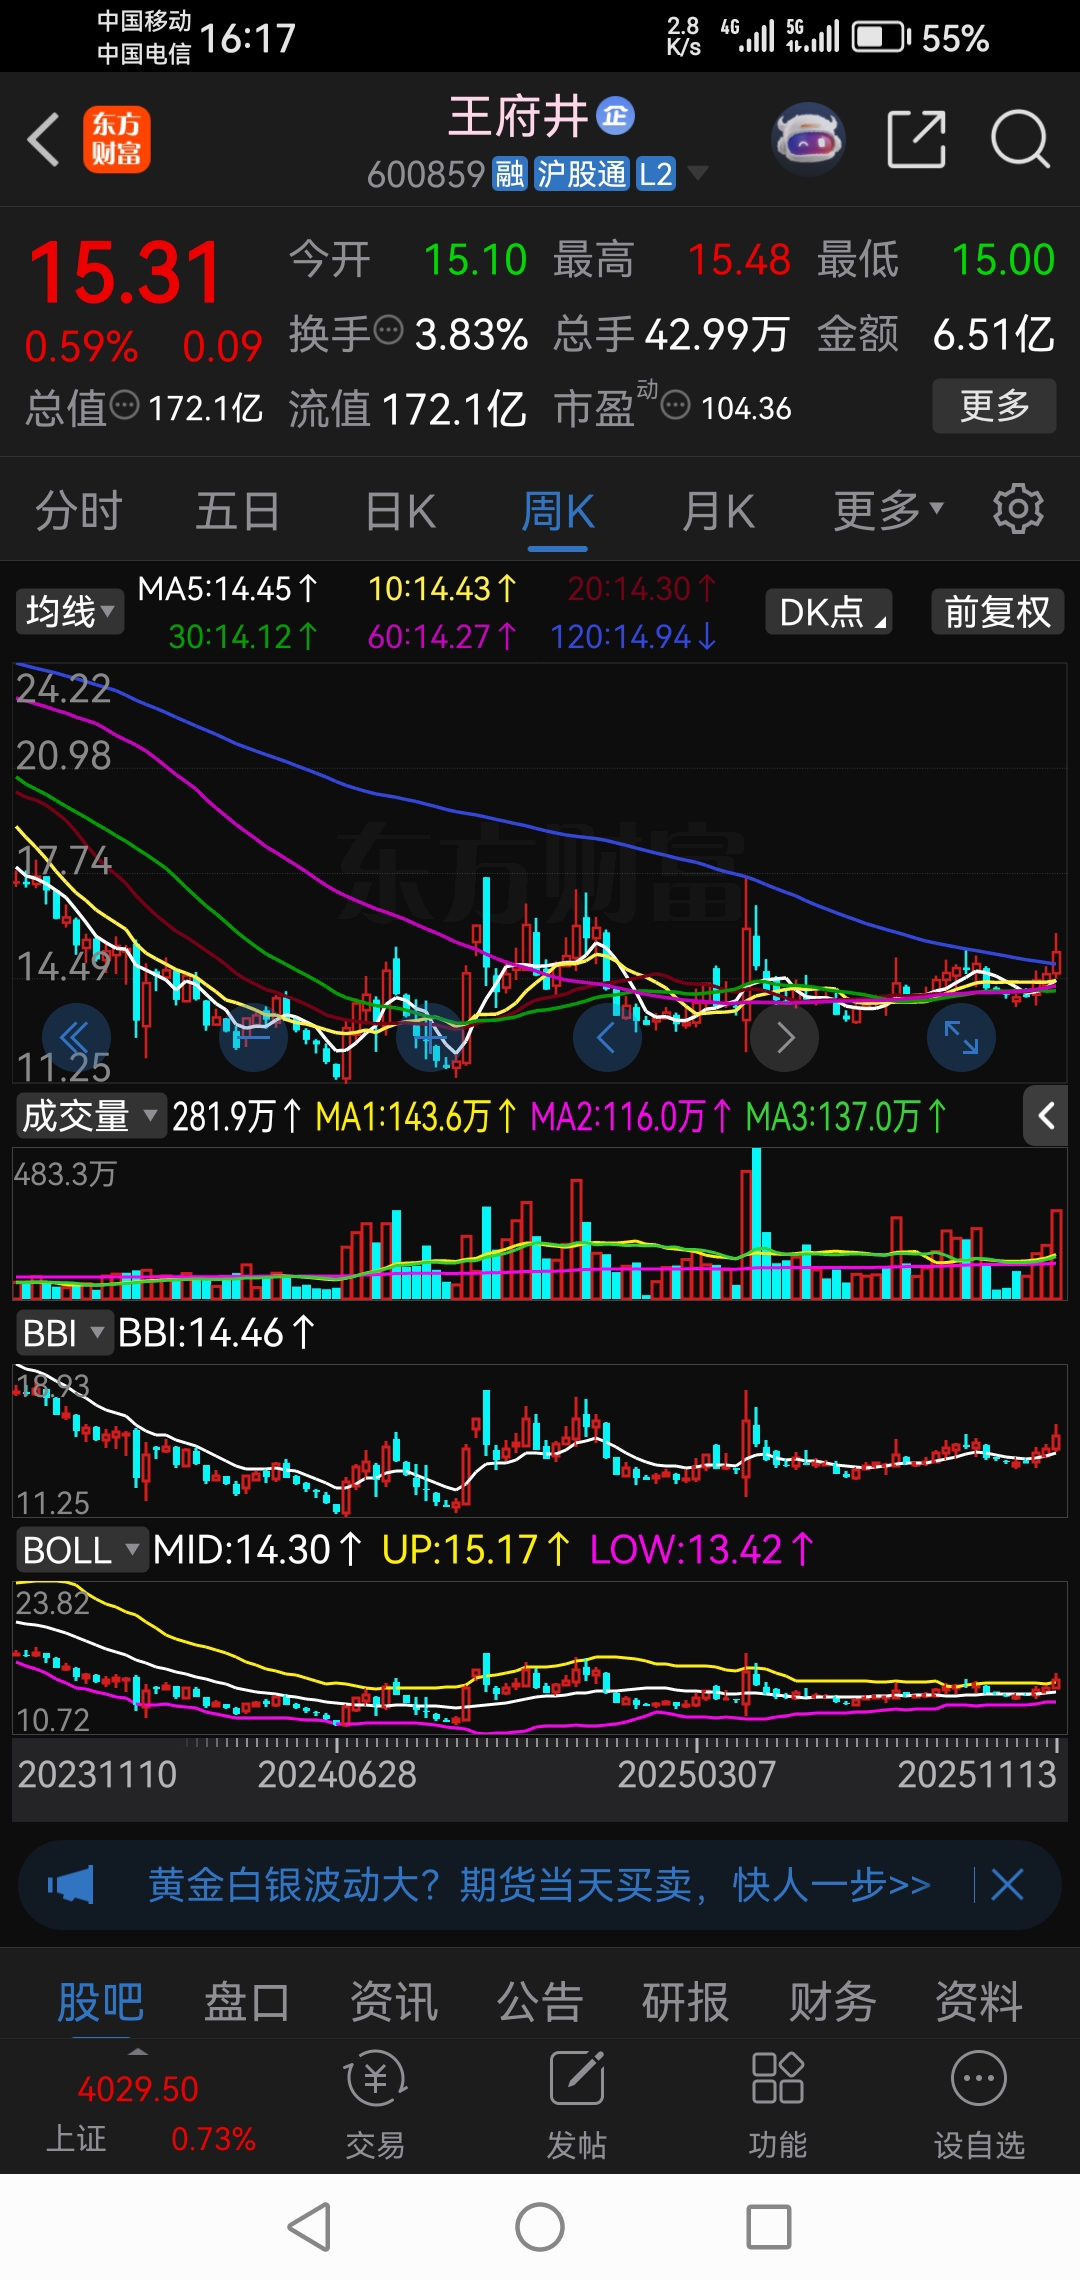Switch to 月K chart tab

718,511
